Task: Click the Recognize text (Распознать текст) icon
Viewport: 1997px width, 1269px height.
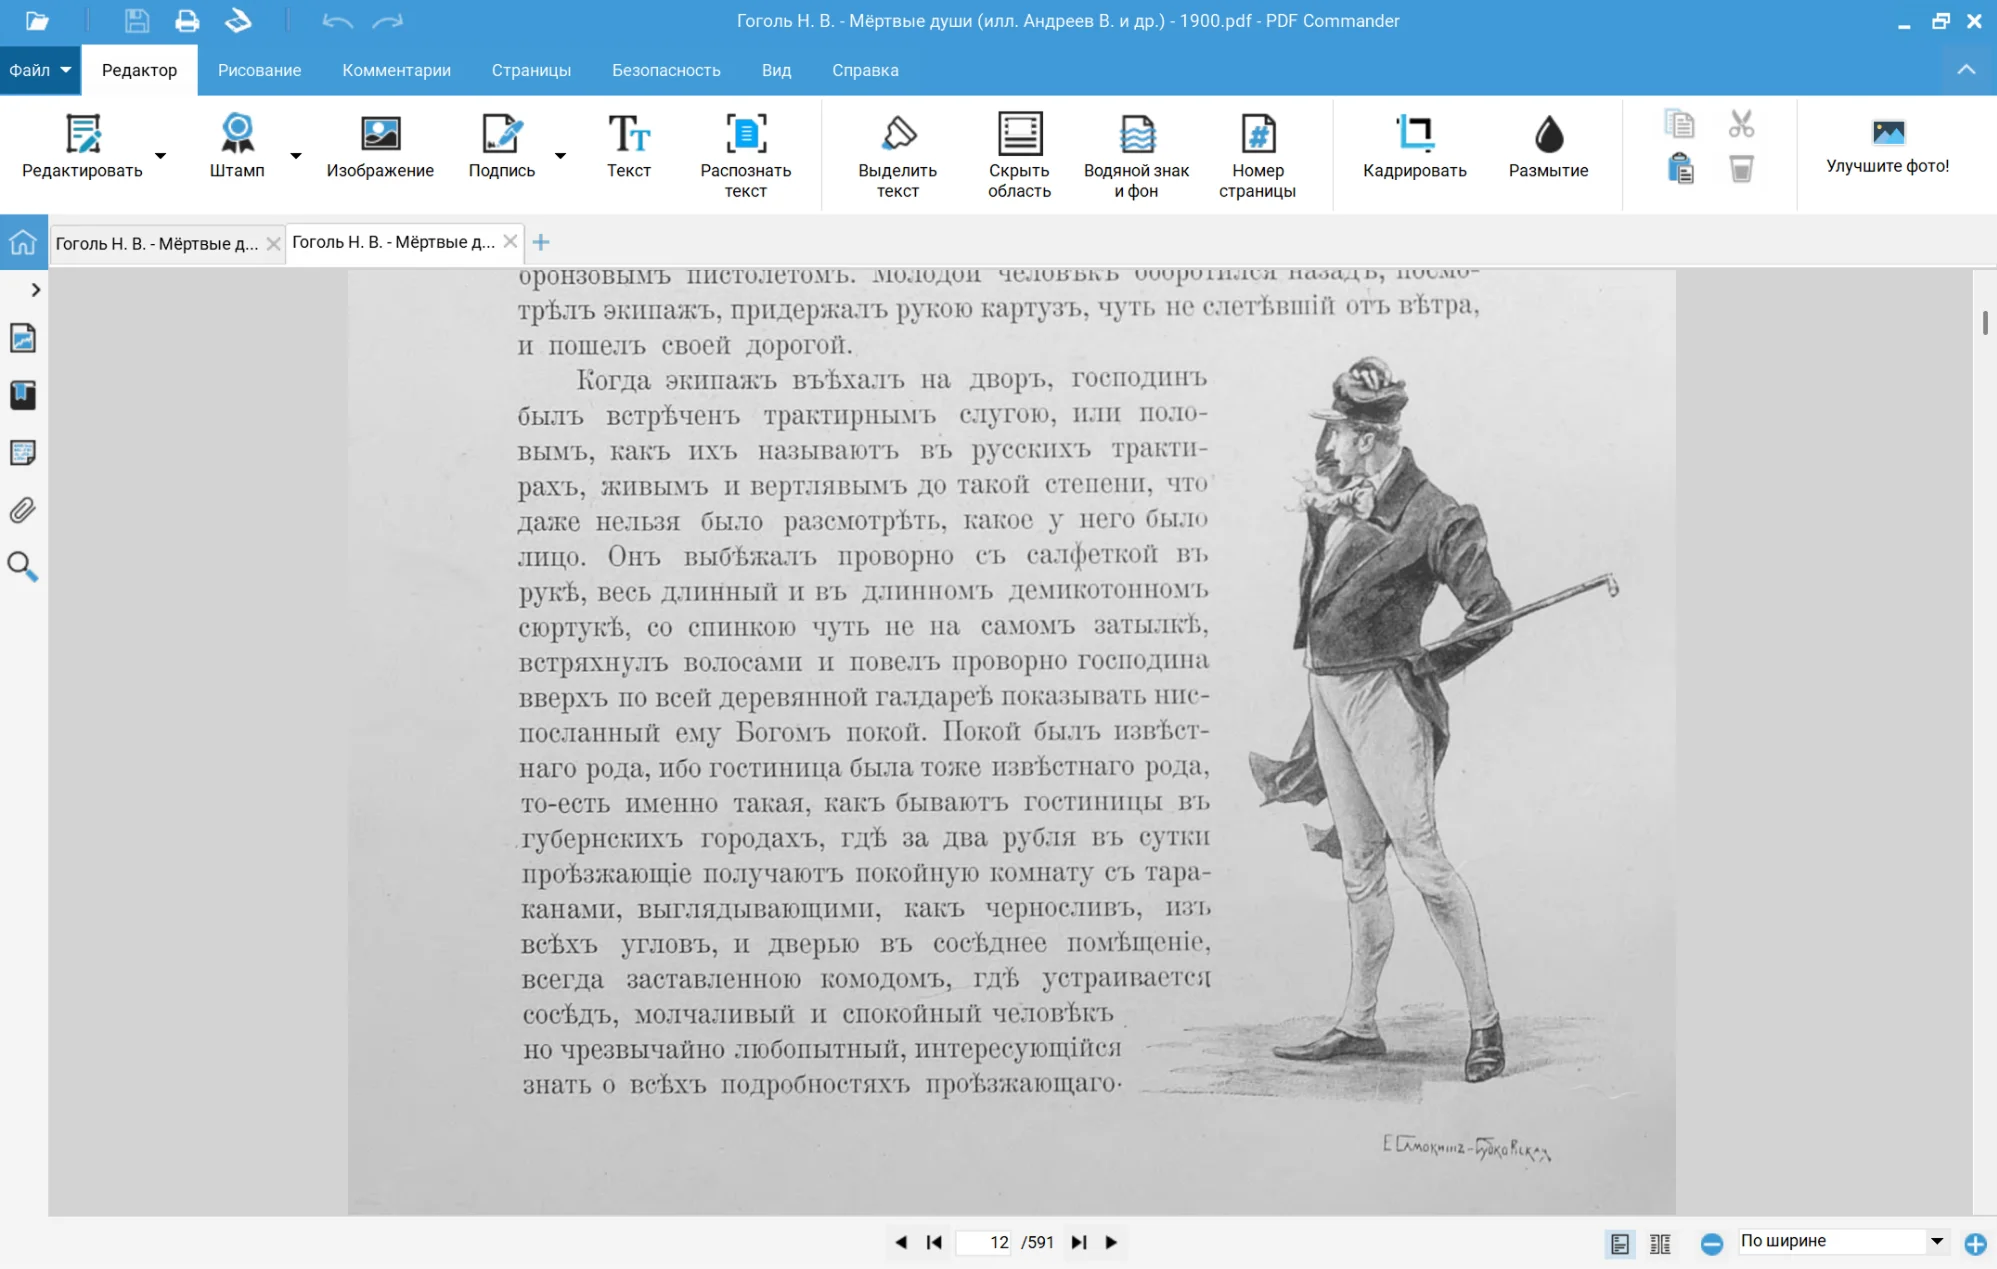Action: [745, 134]
